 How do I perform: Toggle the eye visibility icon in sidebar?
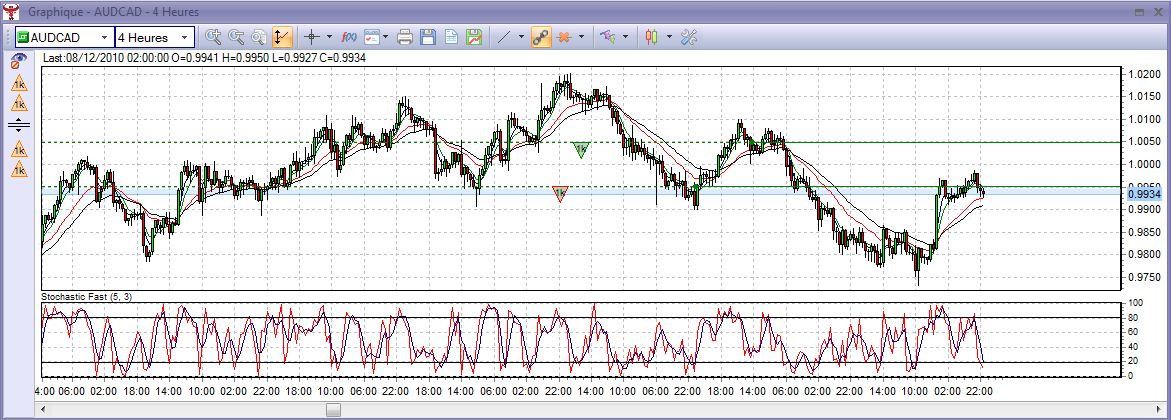click(x=18, y=61)
